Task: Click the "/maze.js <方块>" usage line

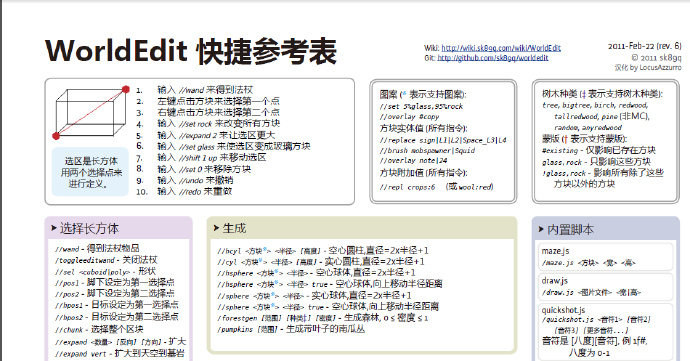Action: [589, 263]
